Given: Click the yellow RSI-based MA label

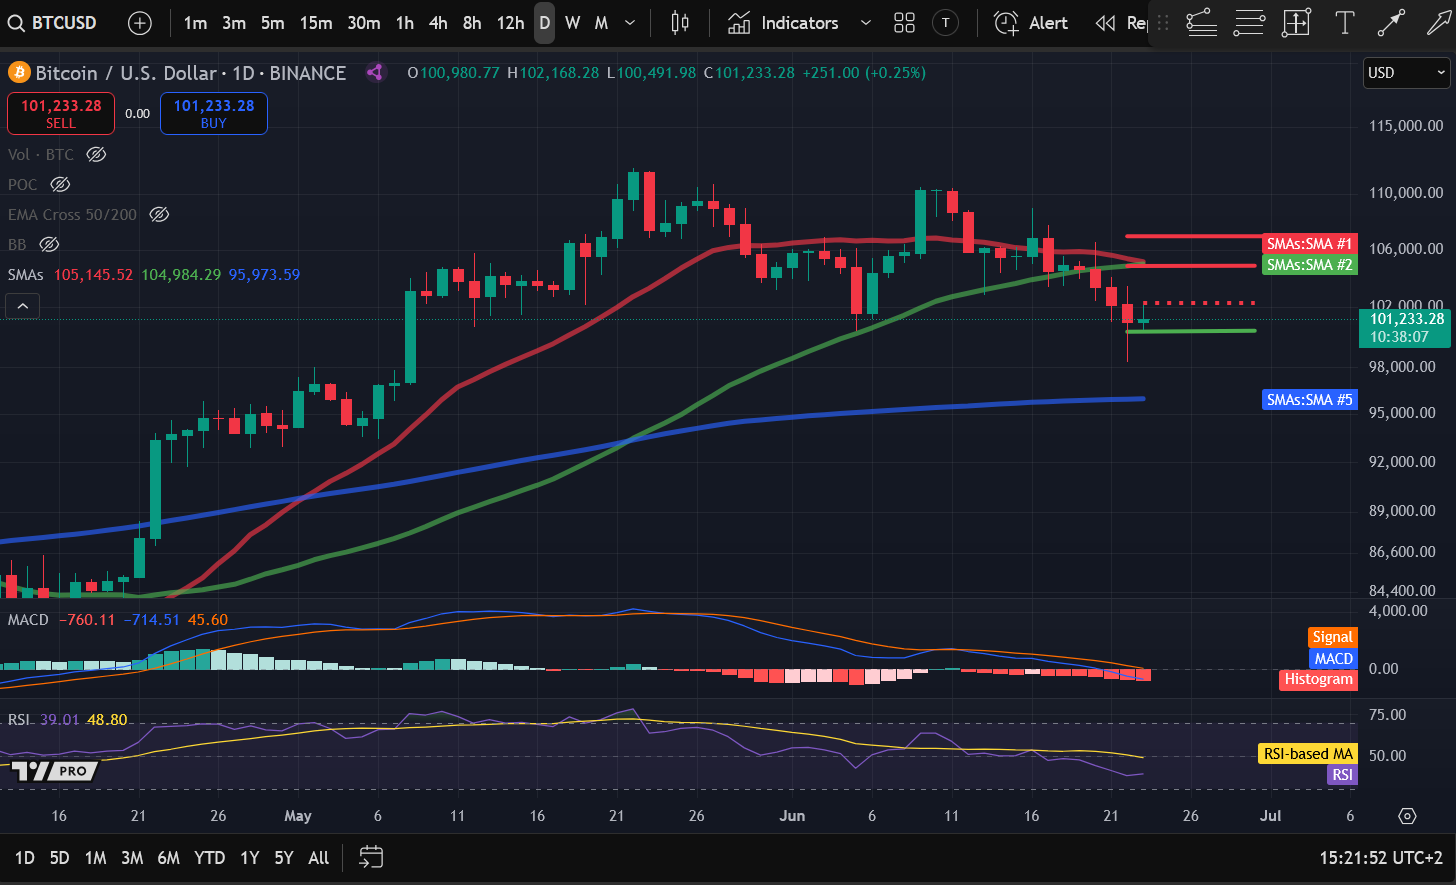Looking at the screenshot, I should pos(1307,754).
